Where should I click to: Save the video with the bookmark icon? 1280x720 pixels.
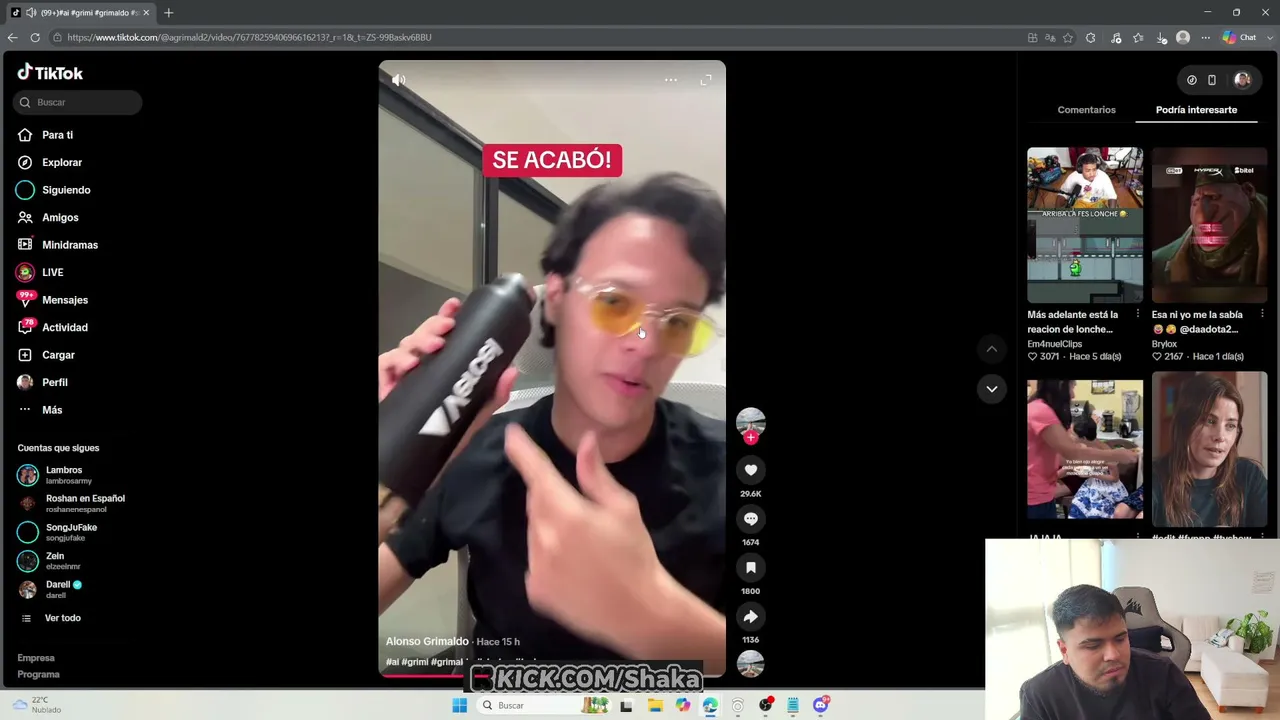pyautogui.click(x=751, y=567)
